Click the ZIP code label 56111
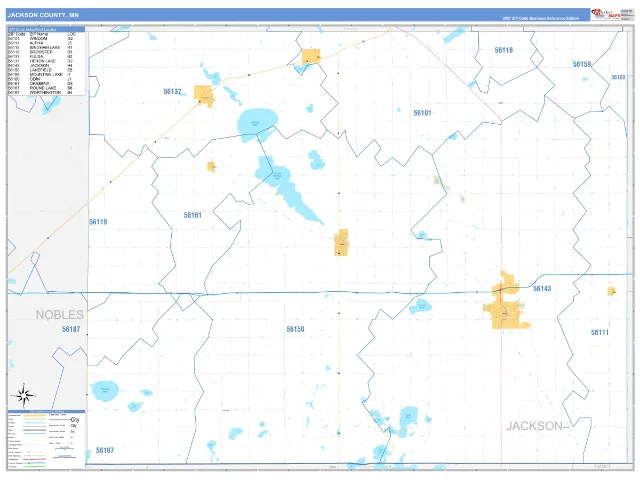 pos(600,332)
